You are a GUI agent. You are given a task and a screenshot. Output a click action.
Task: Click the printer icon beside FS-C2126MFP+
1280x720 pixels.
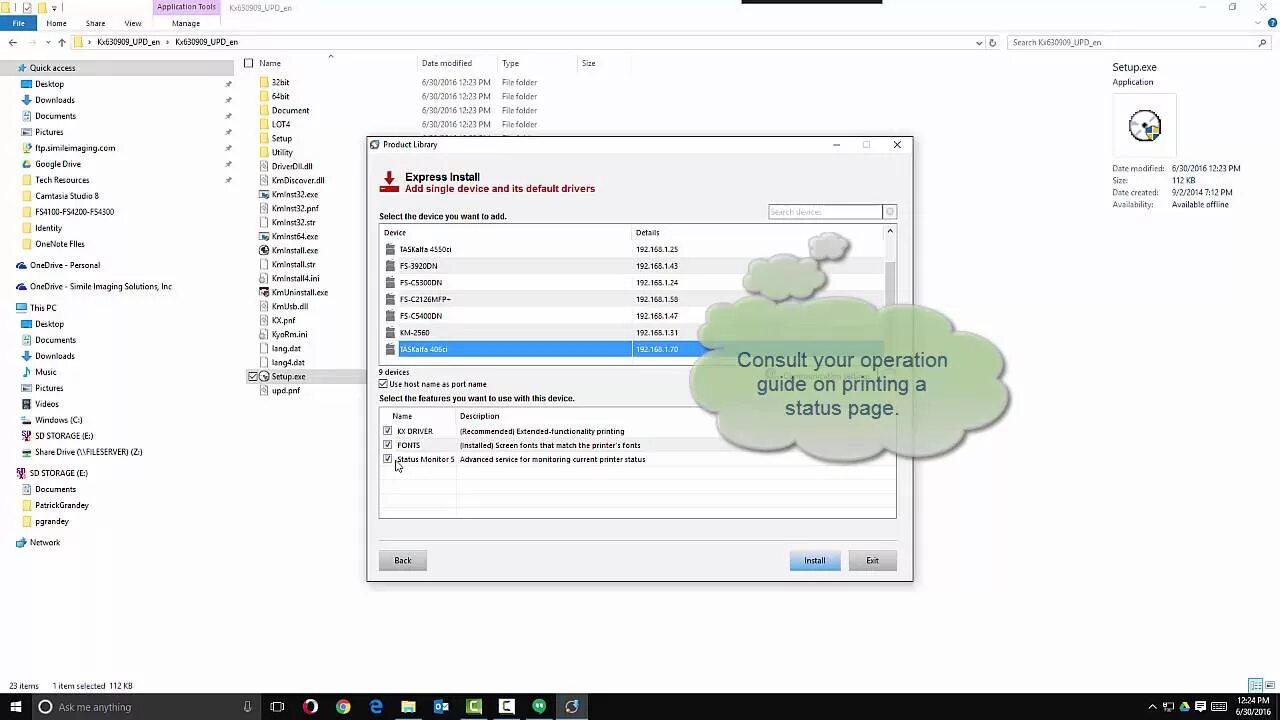[390, 299]
